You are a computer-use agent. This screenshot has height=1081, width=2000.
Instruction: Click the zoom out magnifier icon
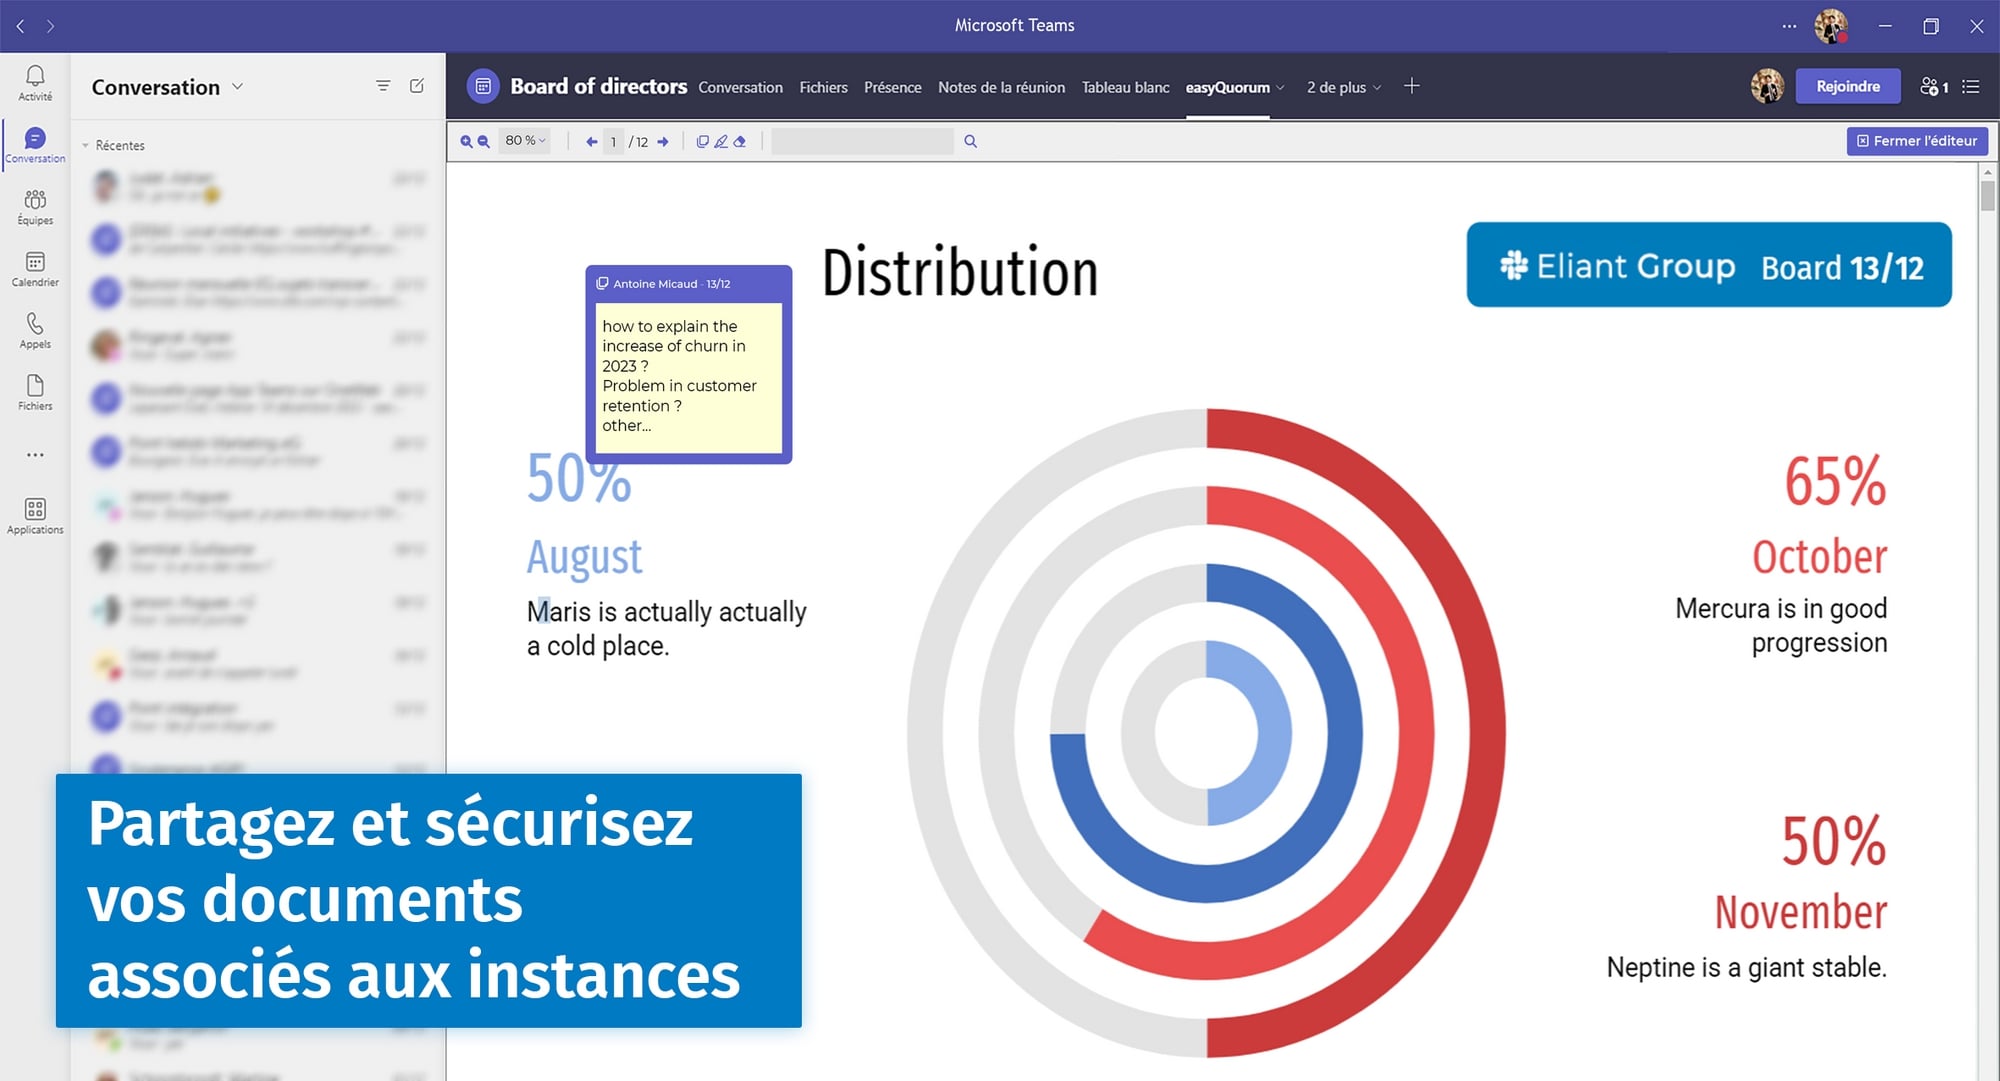pyautogui.click(x=484, y=142)
